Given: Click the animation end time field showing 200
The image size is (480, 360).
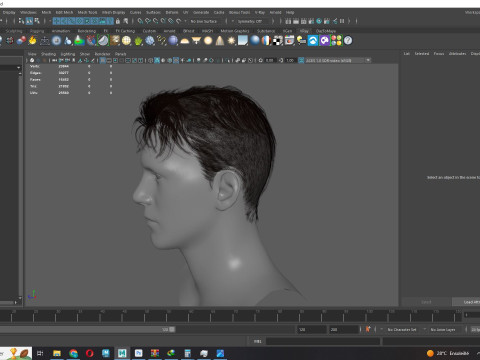Looking at the screenshot, I should [x=344, y=329].
